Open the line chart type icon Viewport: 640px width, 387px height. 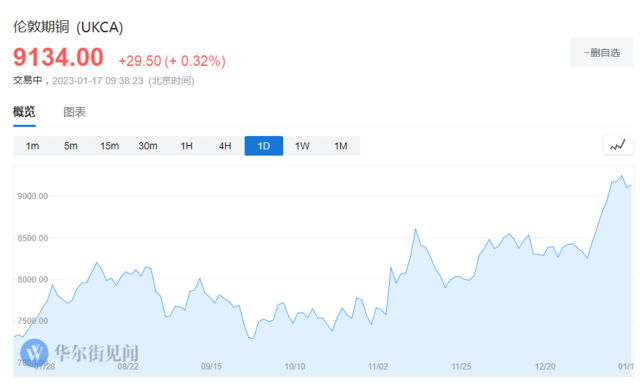(618, 145)
